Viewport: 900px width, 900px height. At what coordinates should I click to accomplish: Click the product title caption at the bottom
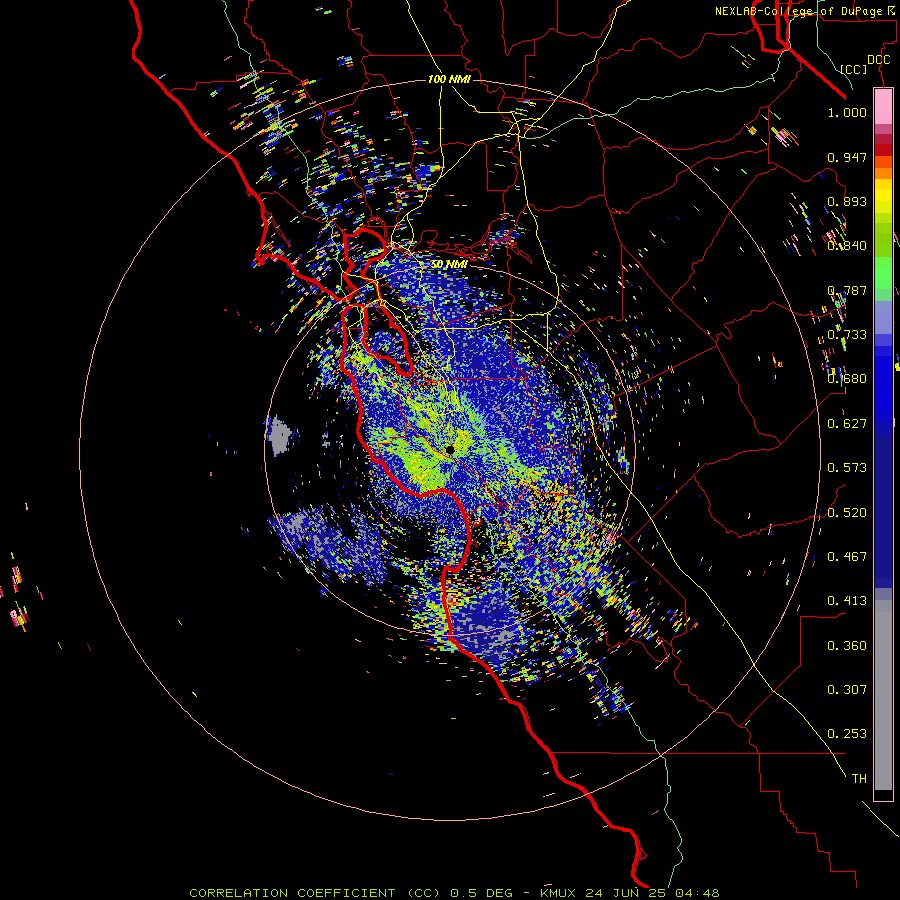tap(454, 893)
